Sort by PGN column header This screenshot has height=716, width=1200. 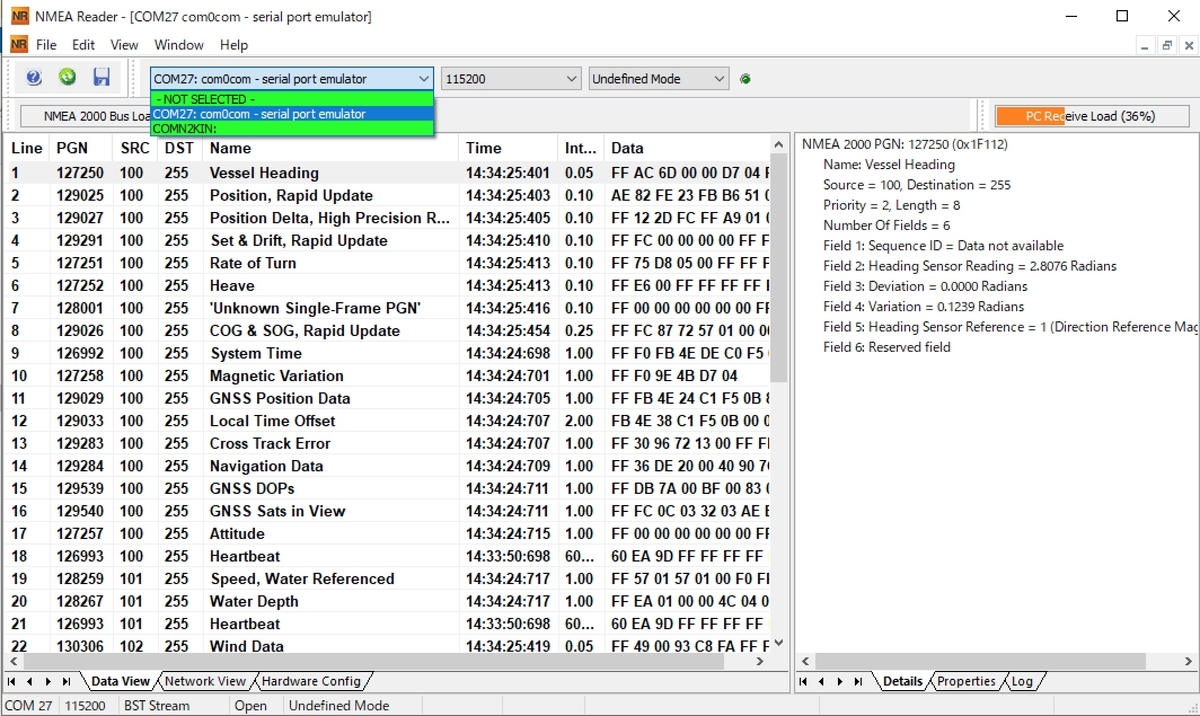[82, 148]
